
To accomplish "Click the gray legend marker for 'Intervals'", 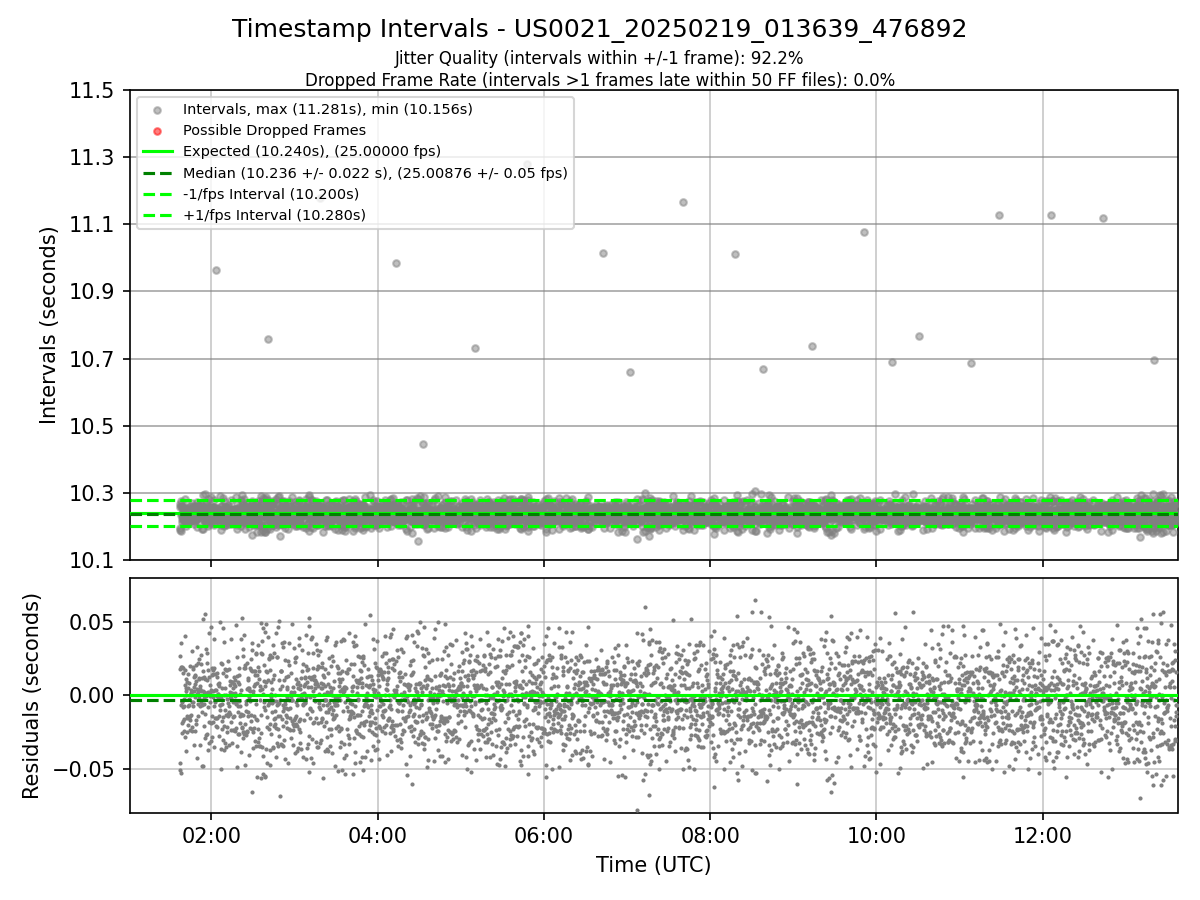I will tap(158, 110).
